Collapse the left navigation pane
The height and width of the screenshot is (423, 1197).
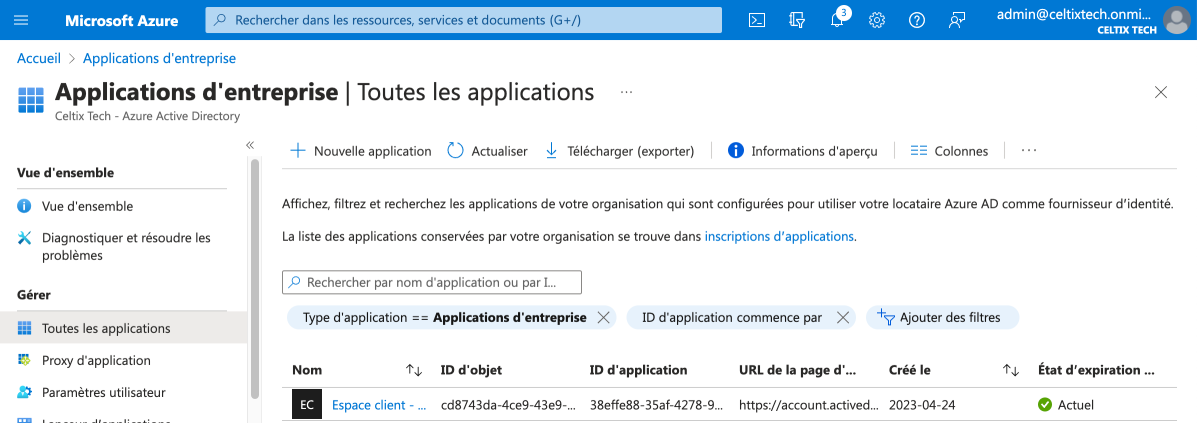click(250, 145)
